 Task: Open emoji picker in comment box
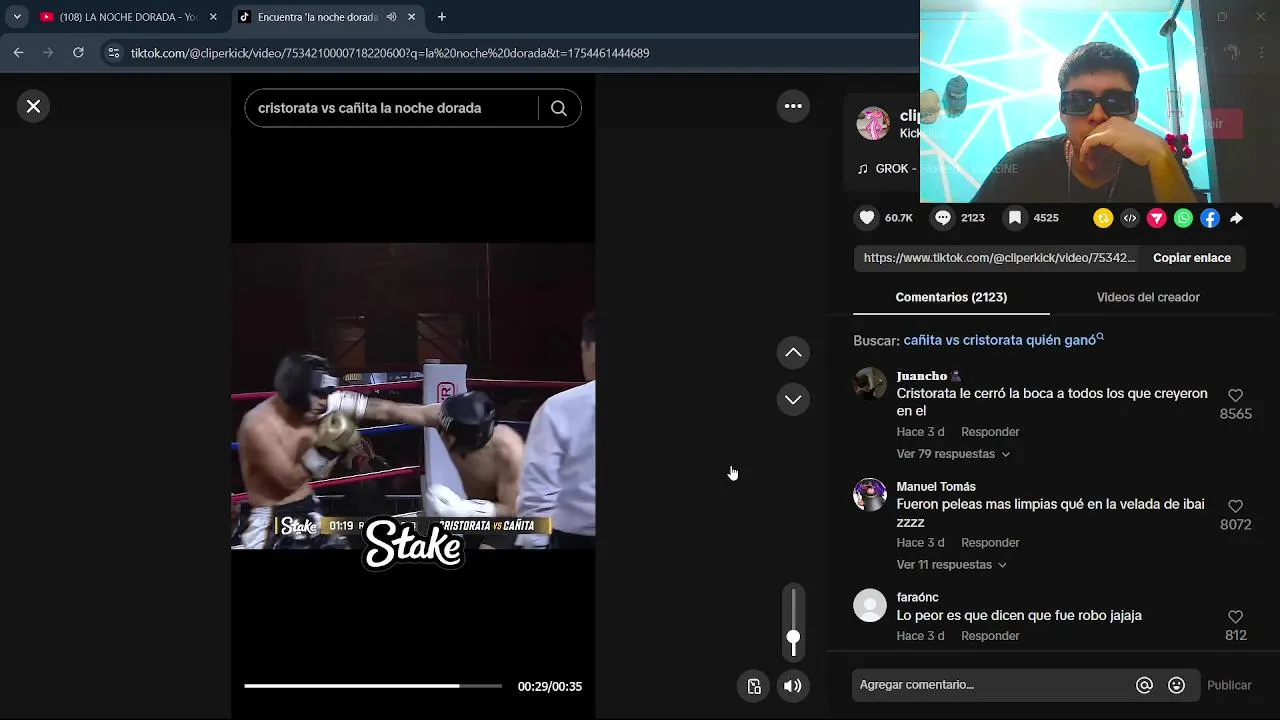[x=1176, y=685]
